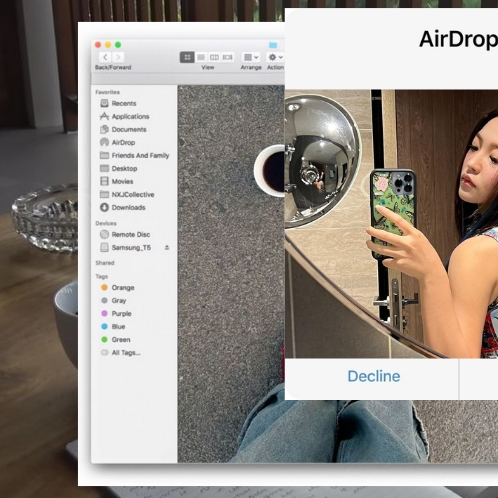
Task: Open the Arrange dropdown
Action: pyautogui.click(x=251, y=57)
